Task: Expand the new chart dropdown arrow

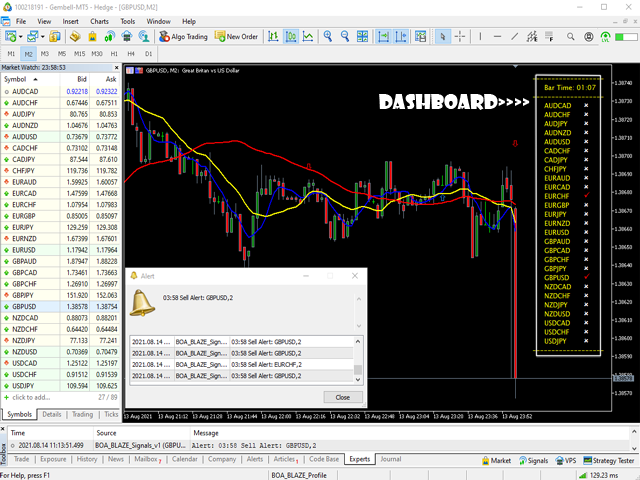Action: point(20,37)
